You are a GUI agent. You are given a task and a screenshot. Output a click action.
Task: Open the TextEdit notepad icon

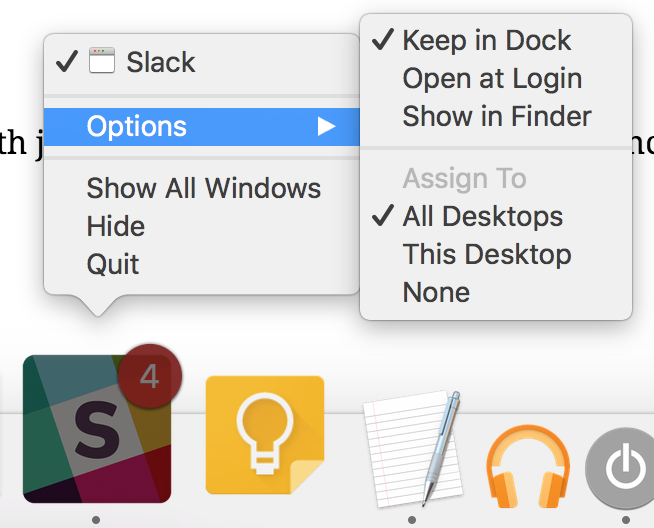click(413, 449)
